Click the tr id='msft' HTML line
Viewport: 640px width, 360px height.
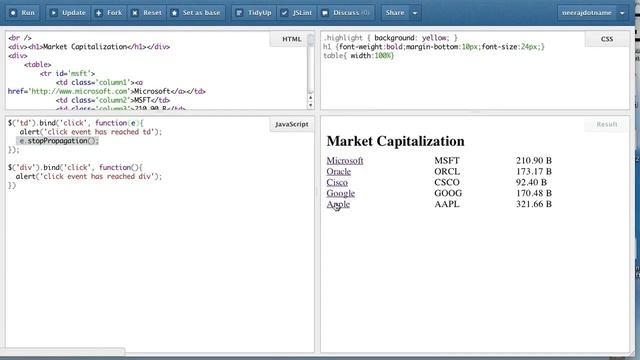[x=67, y=73]
